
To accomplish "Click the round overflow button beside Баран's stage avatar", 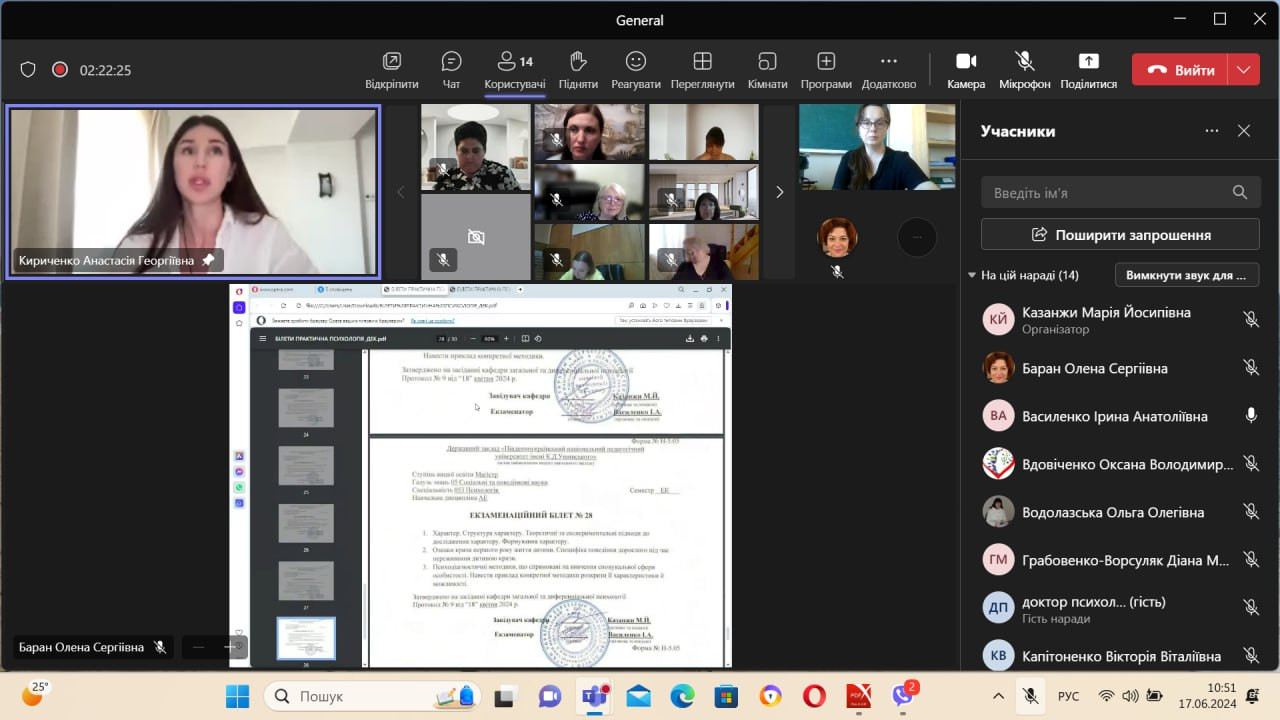I will 916,237.
